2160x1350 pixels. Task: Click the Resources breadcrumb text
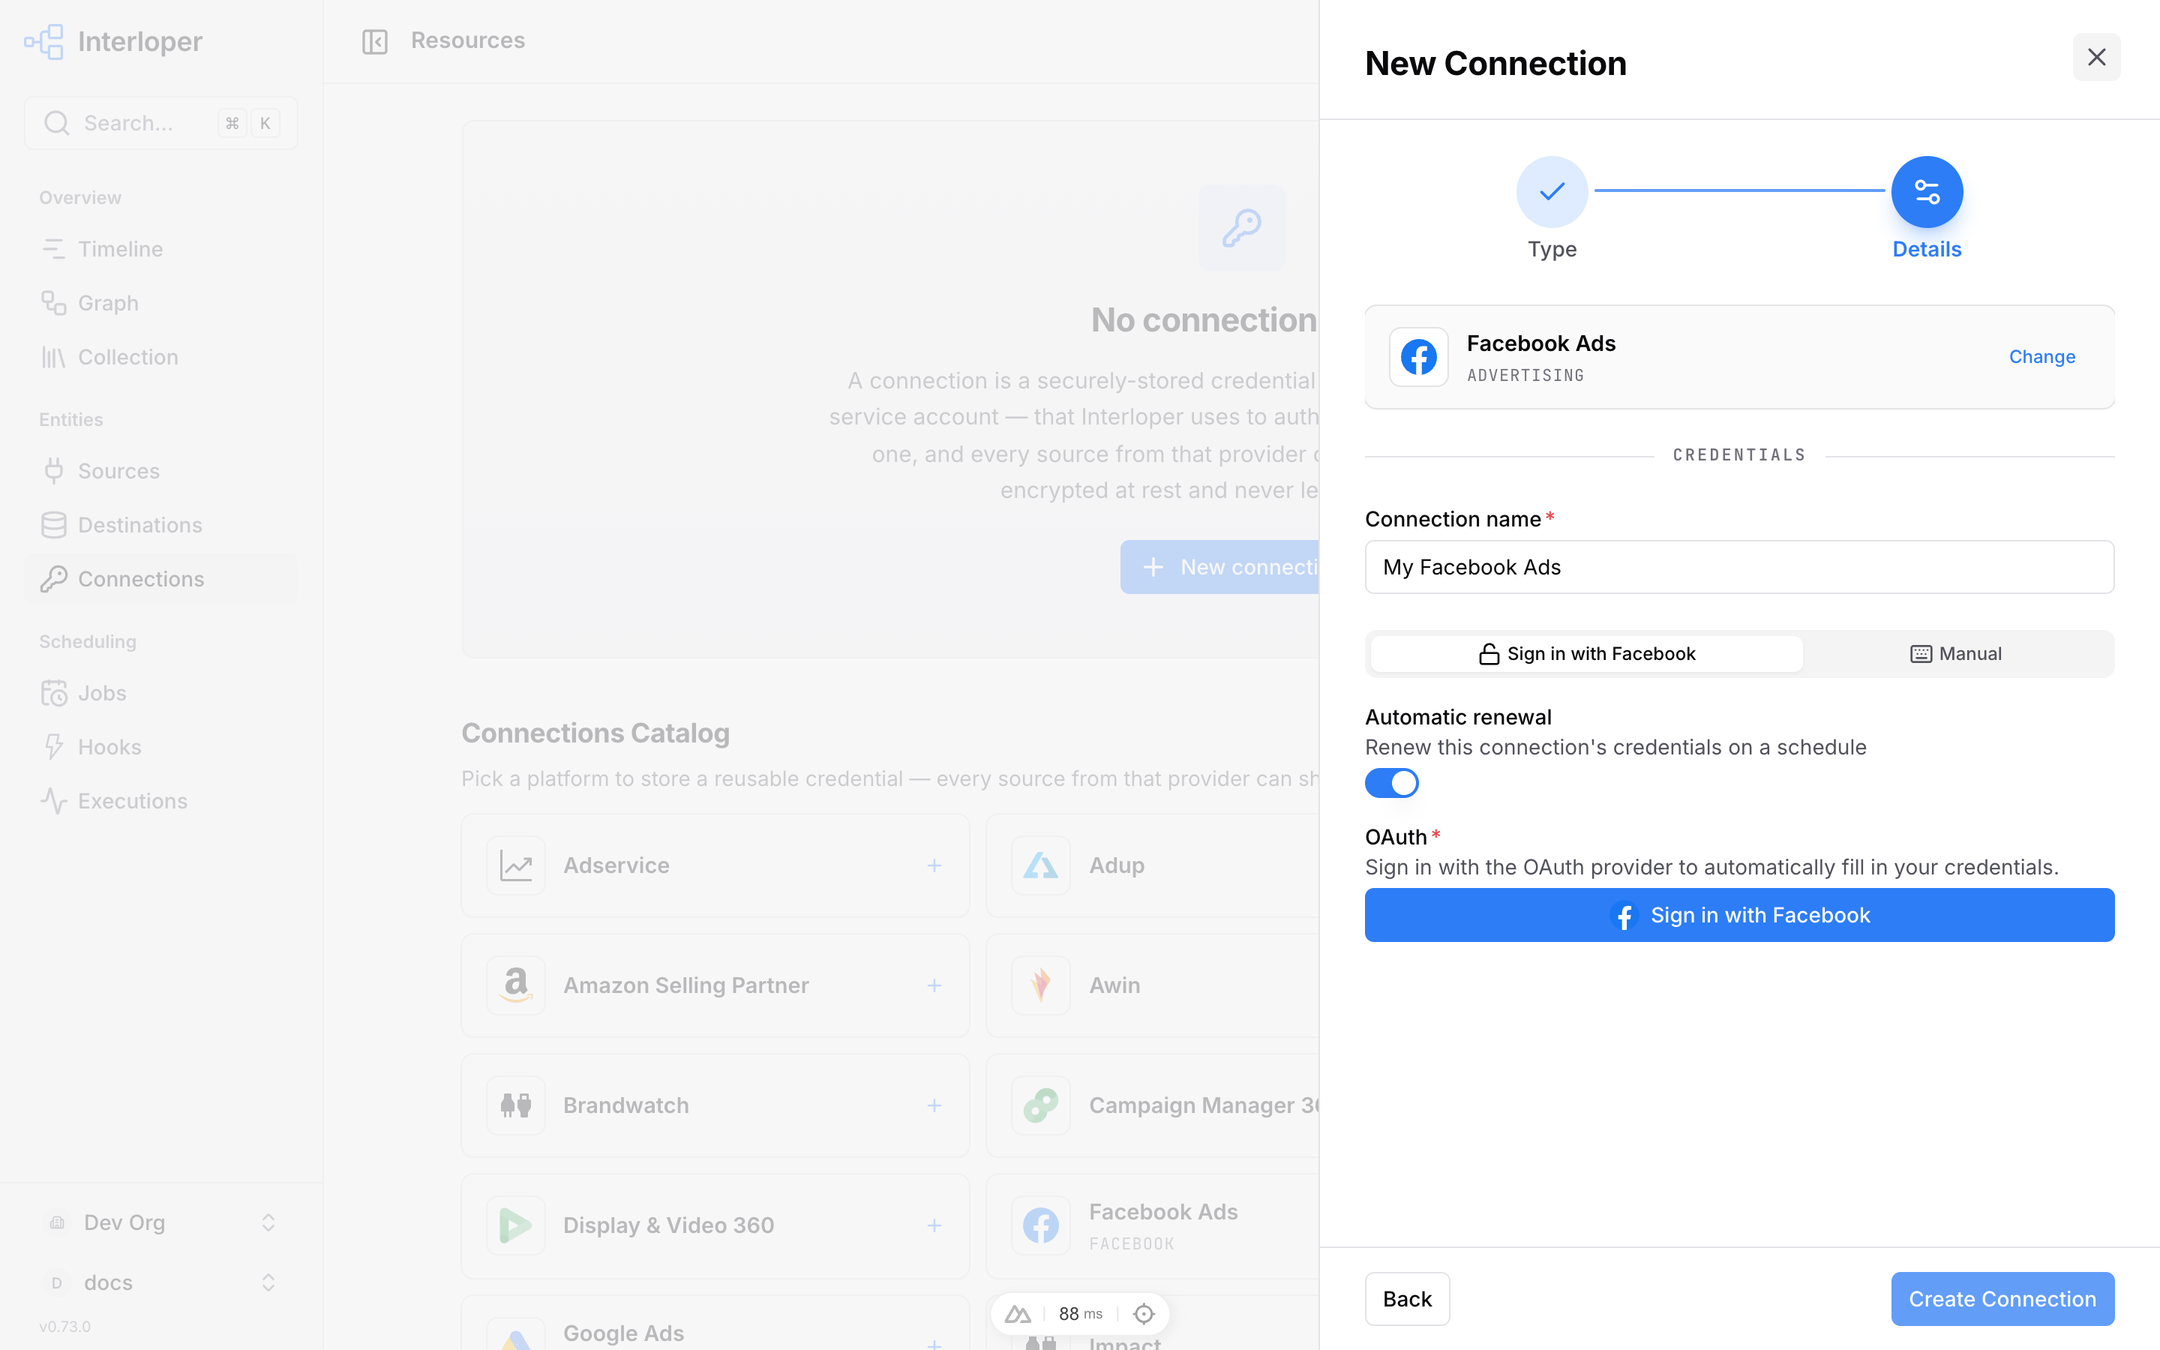(468, 41)
